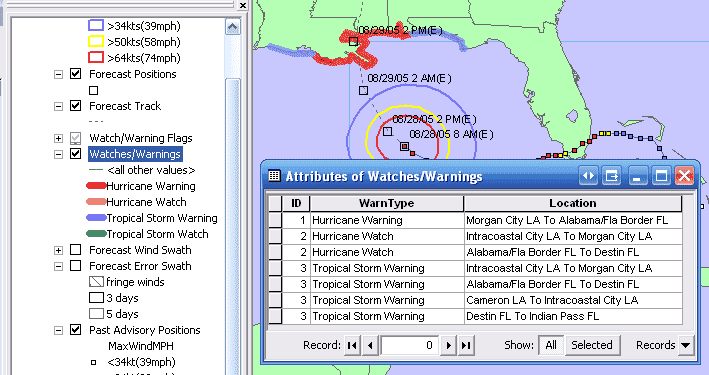
Task: Show All records button
Action: coord(551,345)
